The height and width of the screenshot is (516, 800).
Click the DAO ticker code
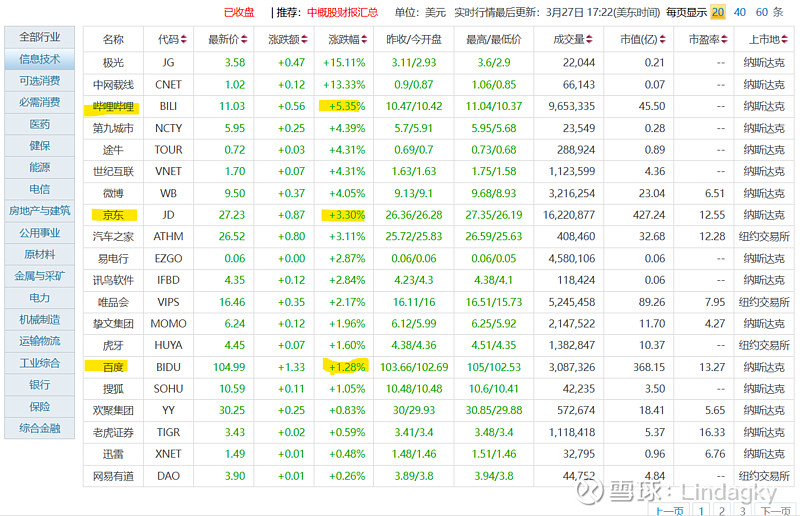tap(168, 476)
